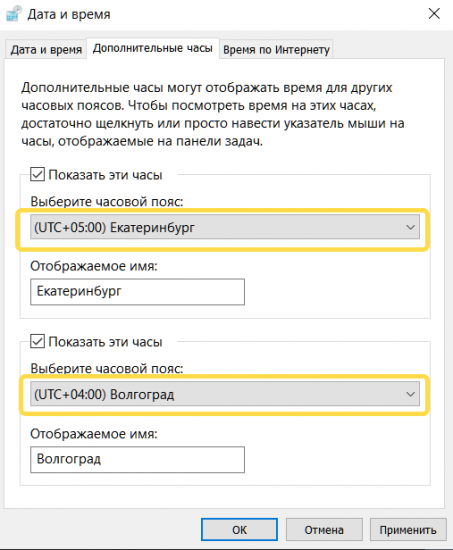This screenshot has height=550, width=453.
Task: Confirm the settings with the ОК button
Action: click(x=239, y=530)
